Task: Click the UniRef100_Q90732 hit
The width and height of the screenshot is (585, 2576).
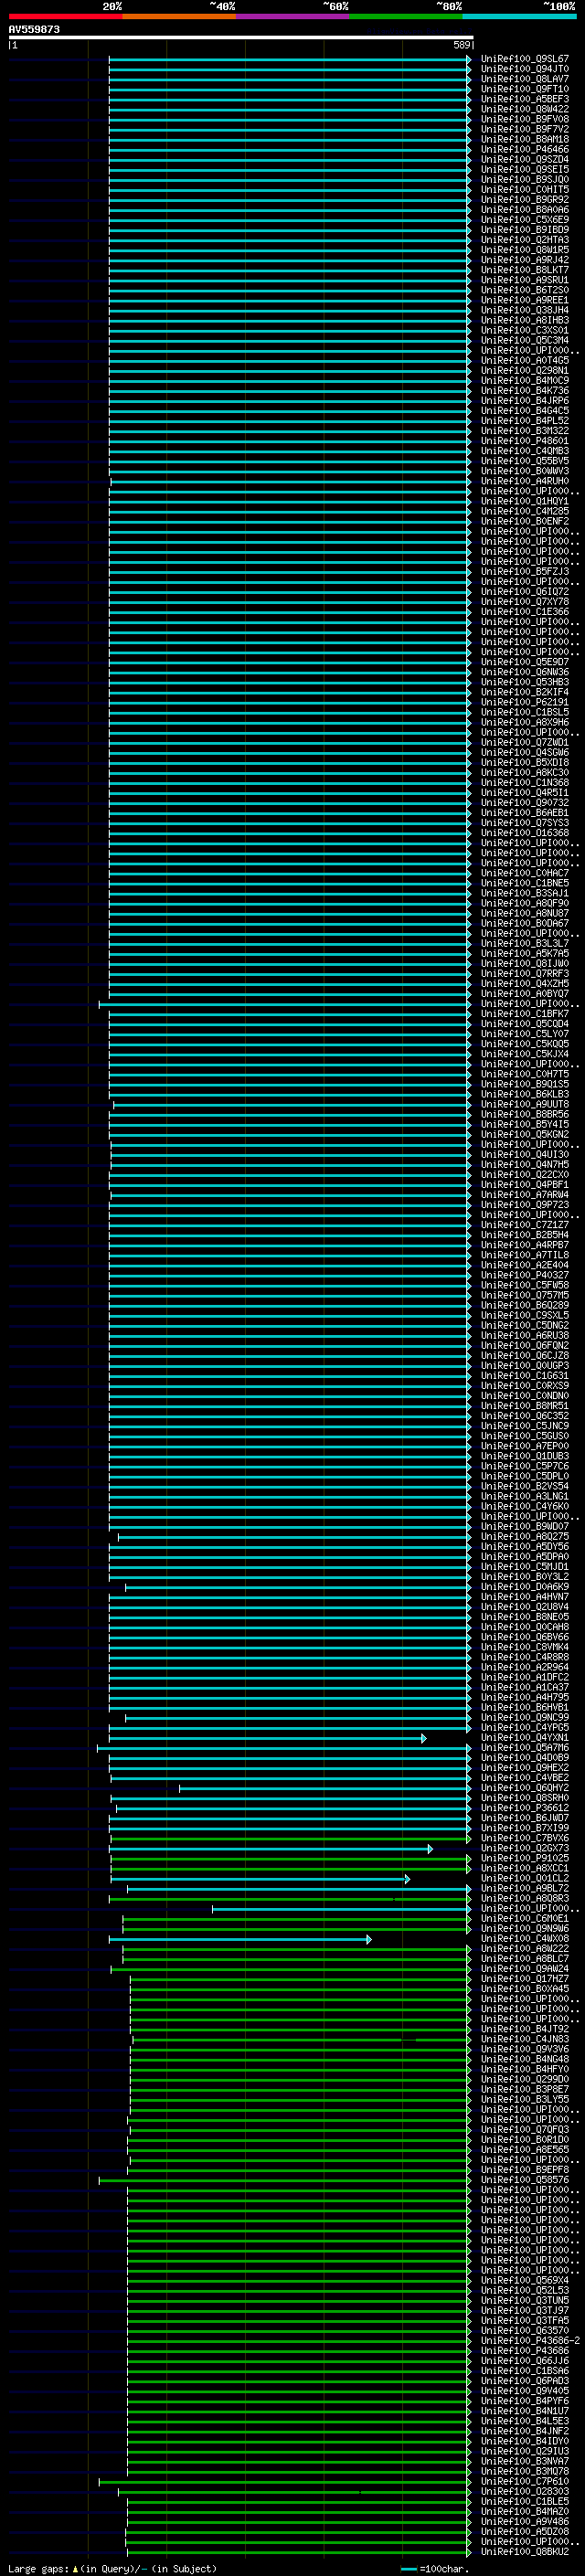Action: tap(525, 803)
